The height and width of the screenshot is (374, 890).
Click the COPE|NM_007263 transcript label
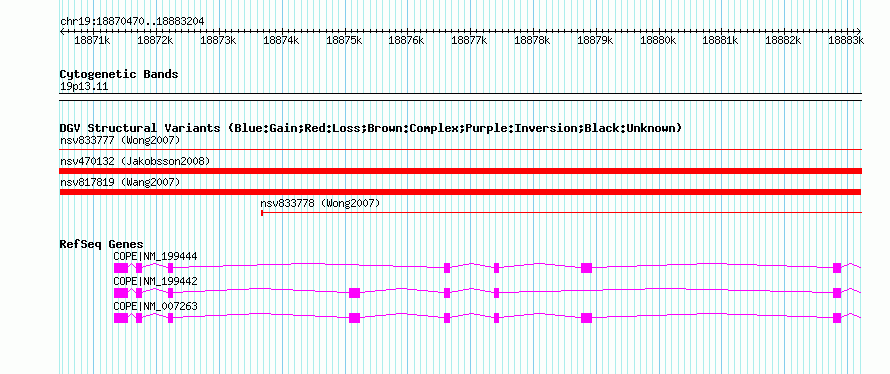click(x=156, y=306)
